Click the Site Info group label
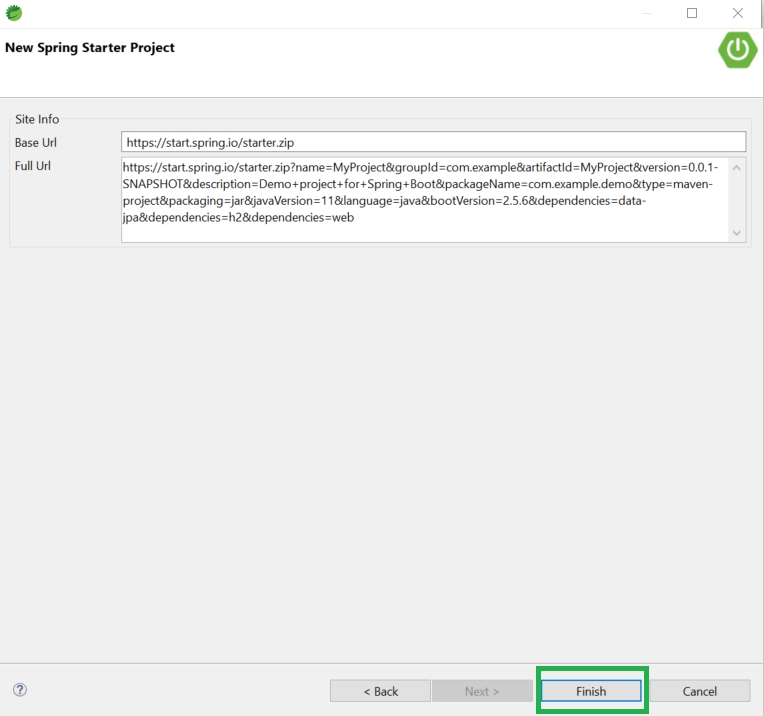764x716 pixels. 37,119
